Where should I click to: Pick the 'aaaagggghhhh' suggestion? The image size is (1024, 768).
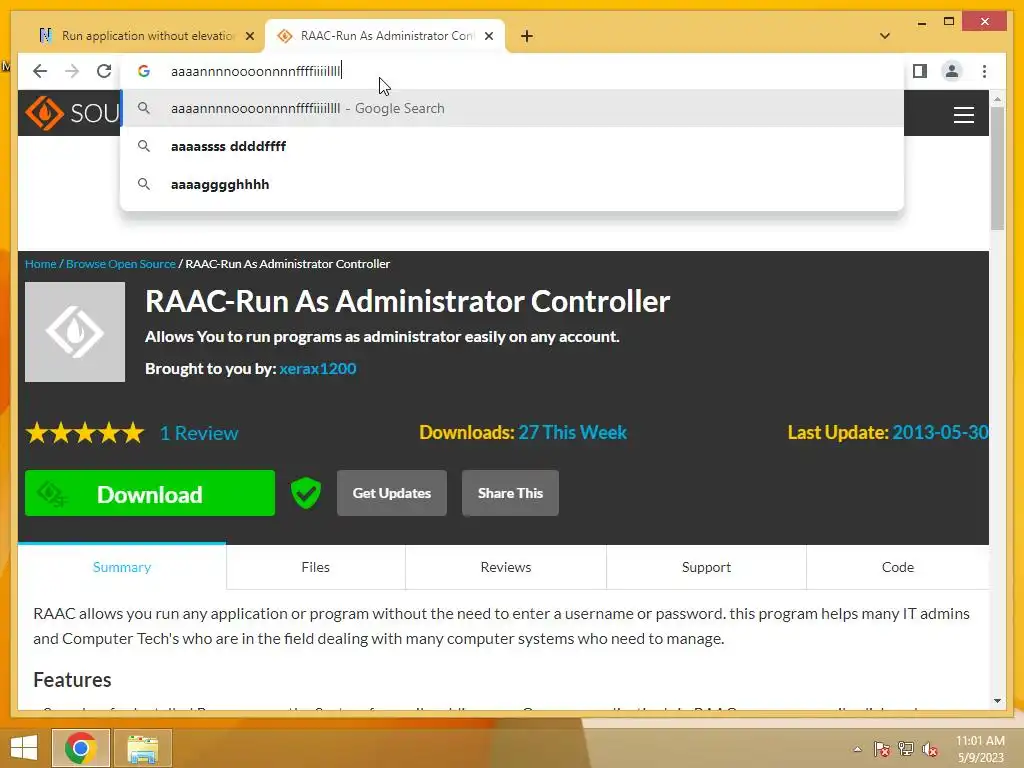click(x=512, y=184)
